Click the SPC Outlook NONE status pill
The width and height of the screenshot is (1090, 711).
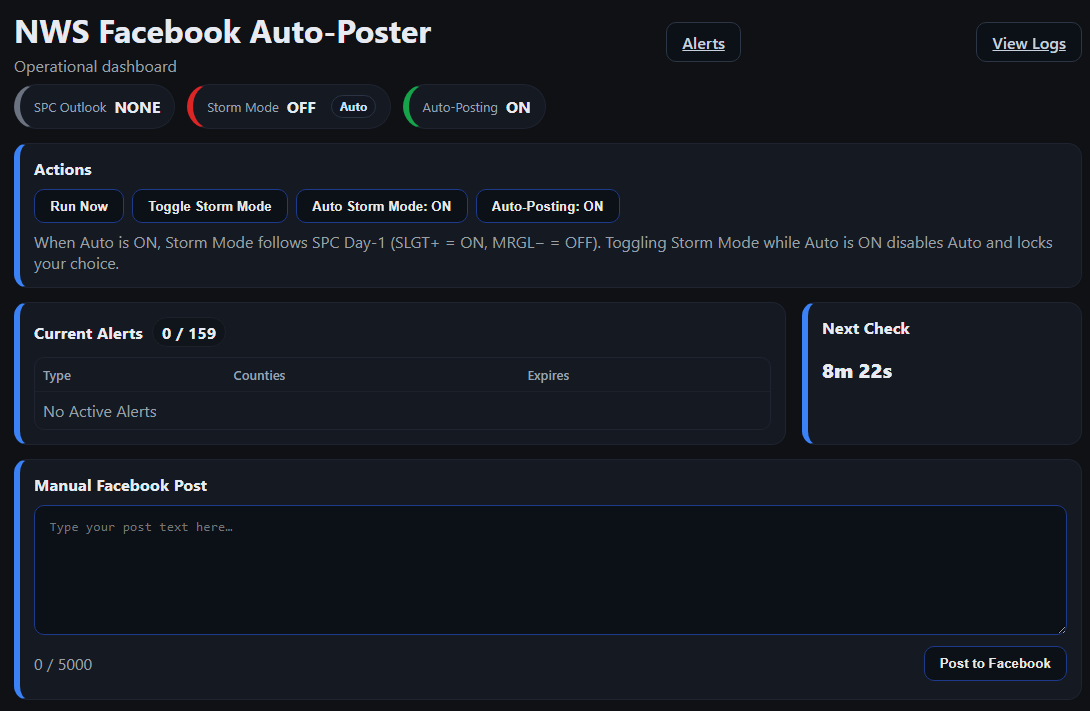coord(97,107)
